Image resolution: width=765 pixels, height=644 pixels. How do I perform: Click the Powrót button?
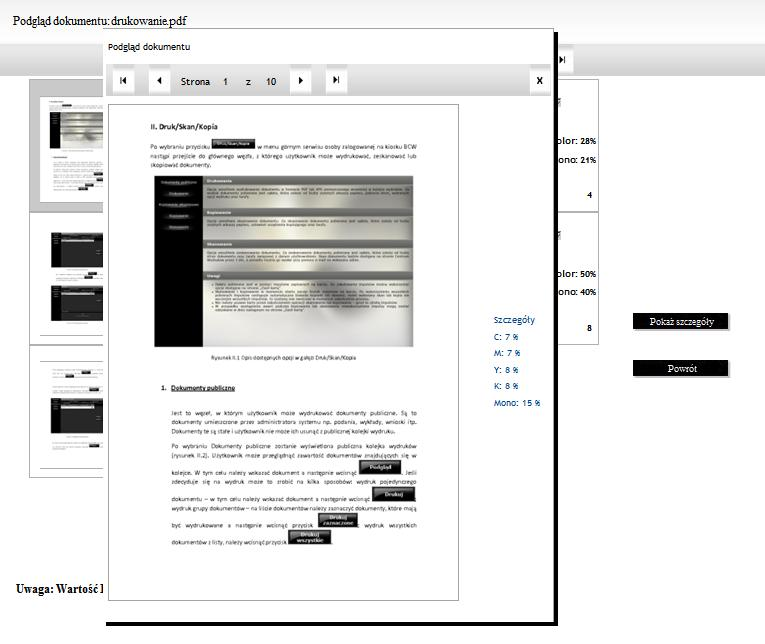coord(681,368)
